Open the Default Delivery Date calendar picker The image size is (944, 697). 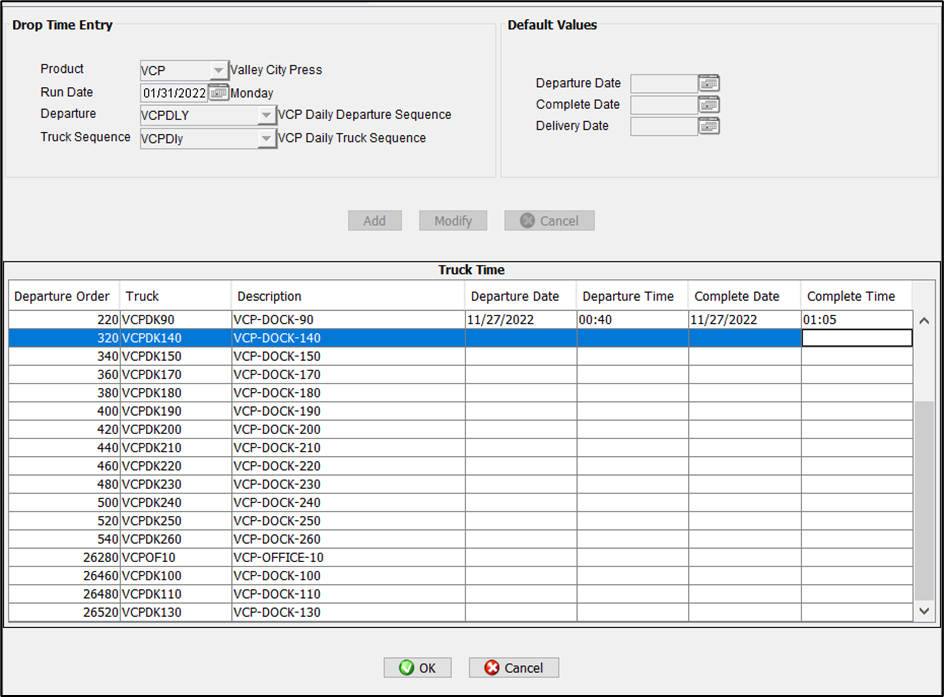709,126
